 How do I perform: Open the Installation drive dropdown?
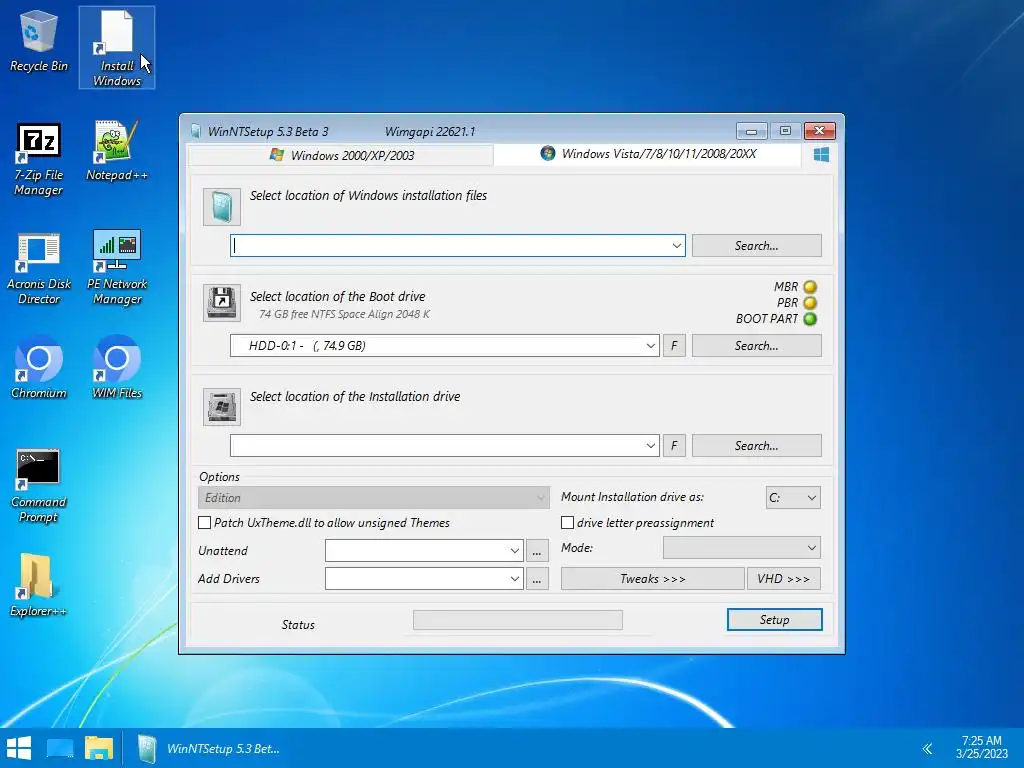pyautogui.click(x=650, y=445)
